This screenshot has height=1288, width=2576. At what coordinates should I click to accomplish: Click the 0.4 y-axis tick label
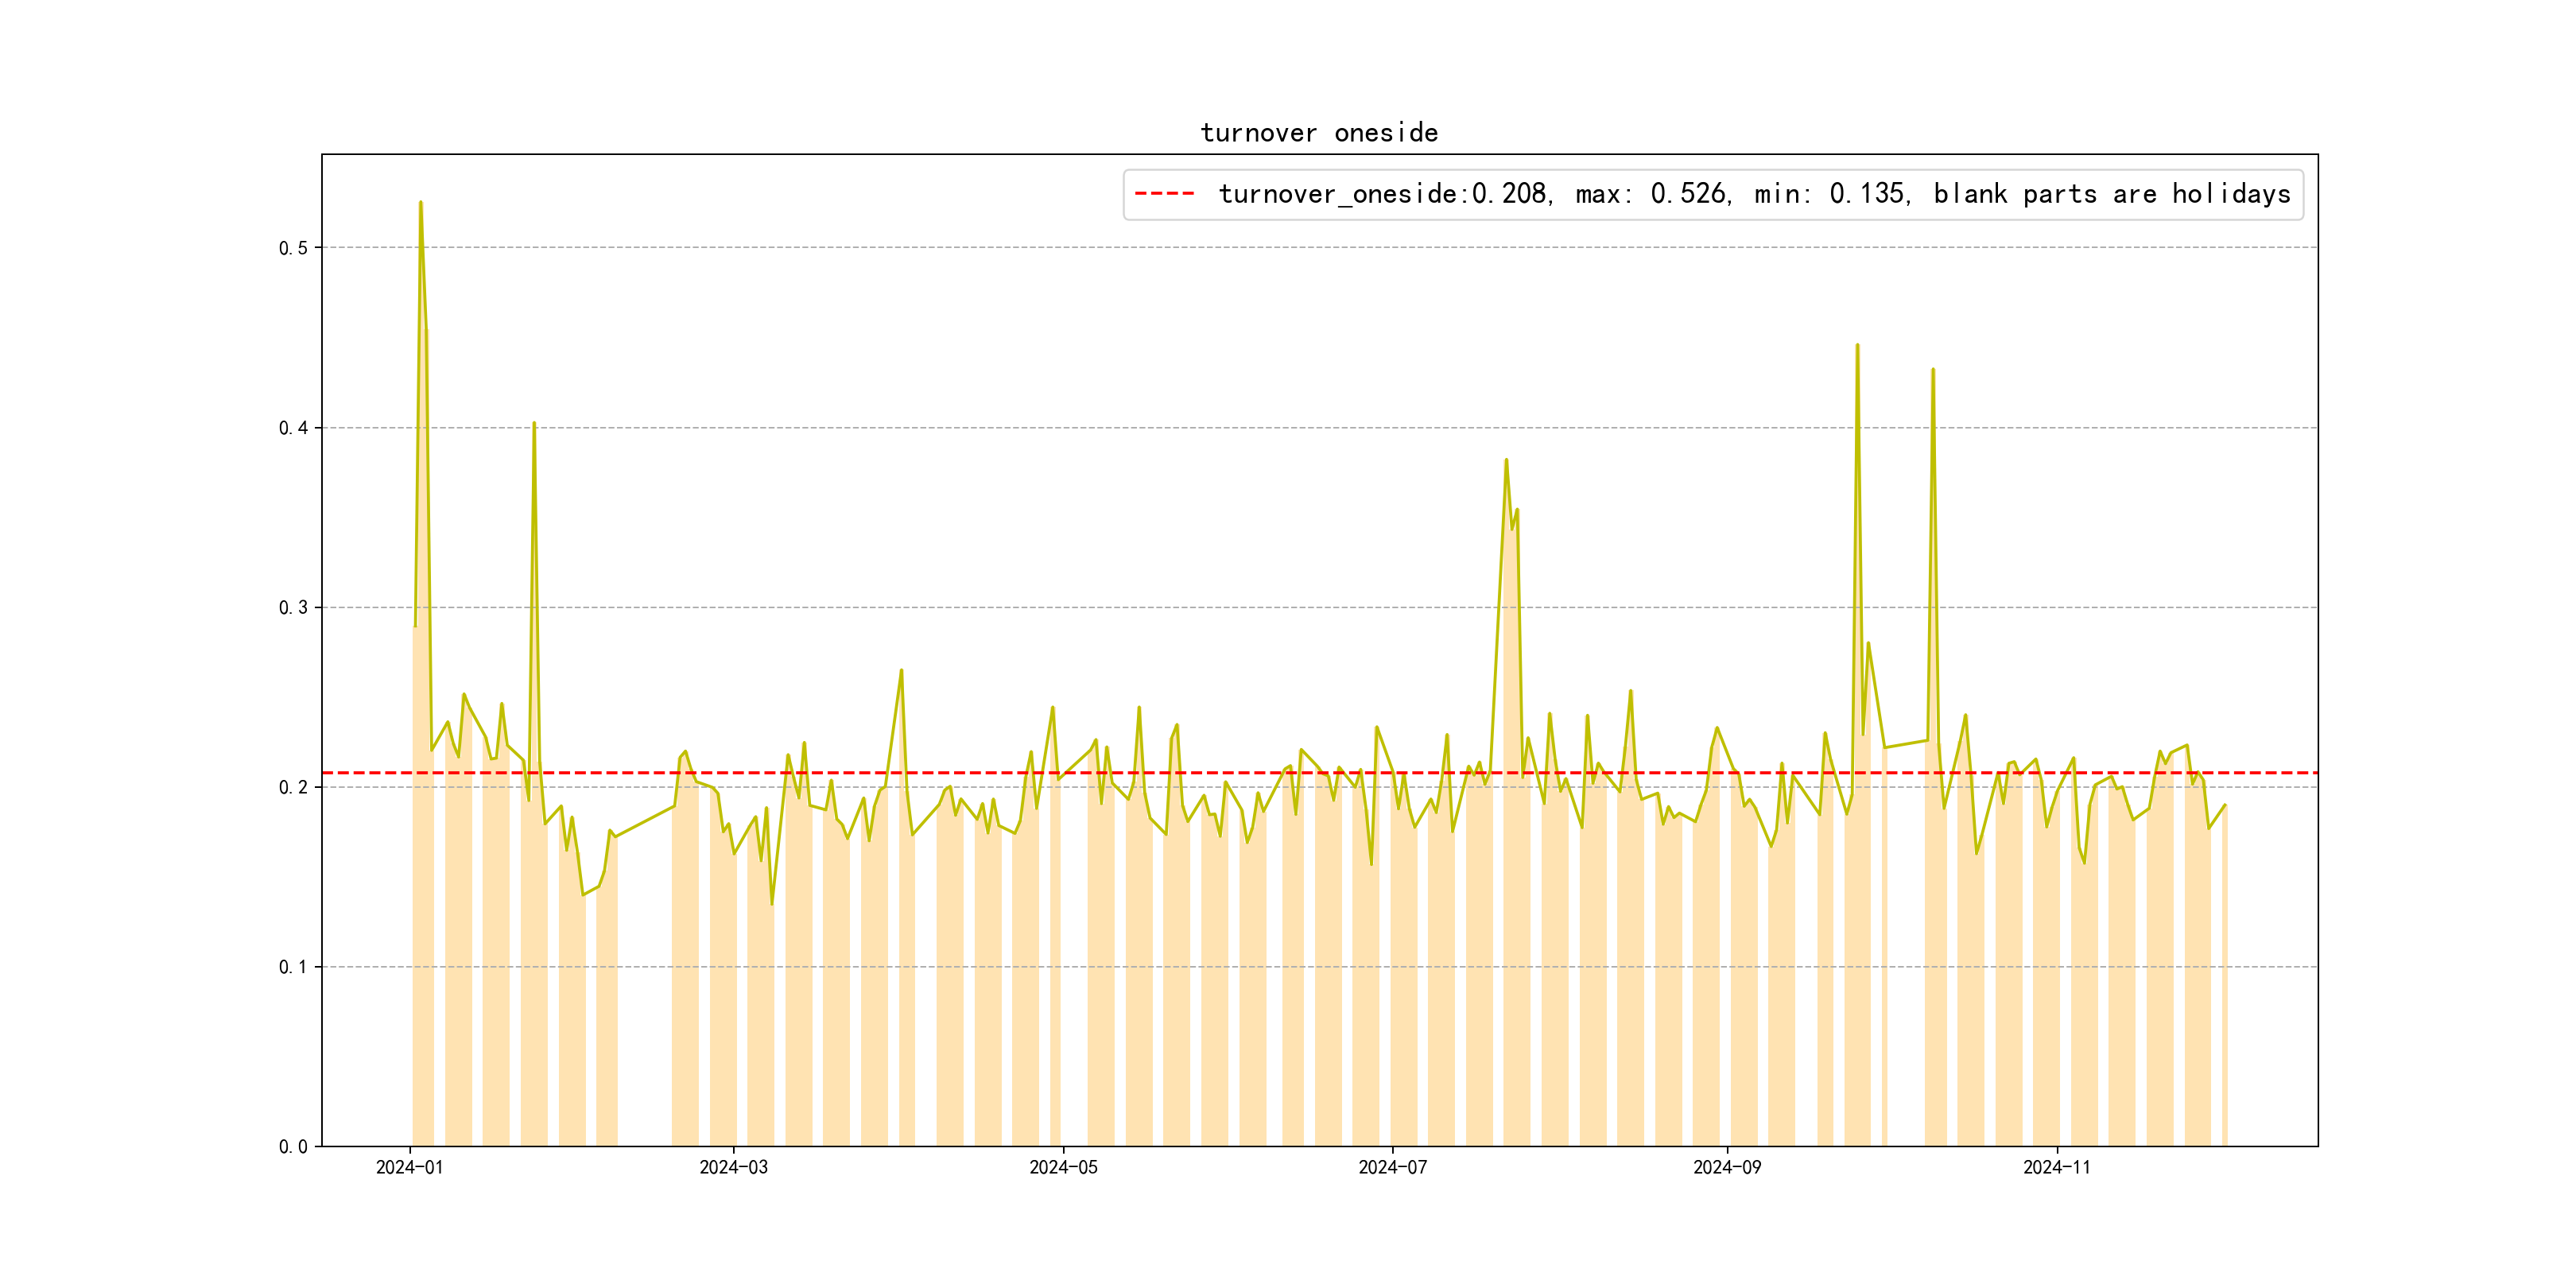click(x=293, y=428)
